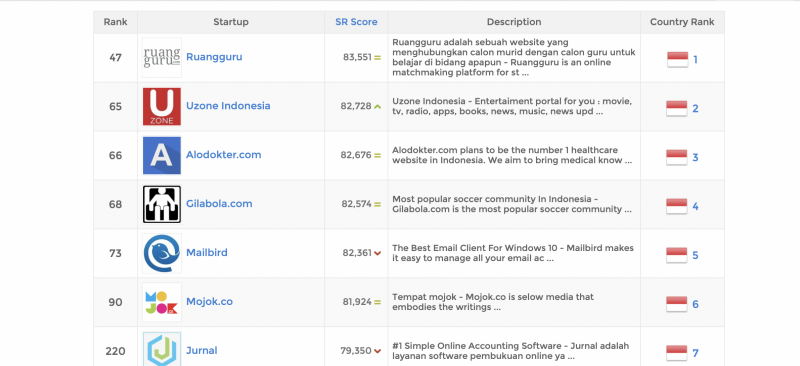This screenshot has width=800, height=366.
Task: Click the Startup column header
Action: [231, 22]
